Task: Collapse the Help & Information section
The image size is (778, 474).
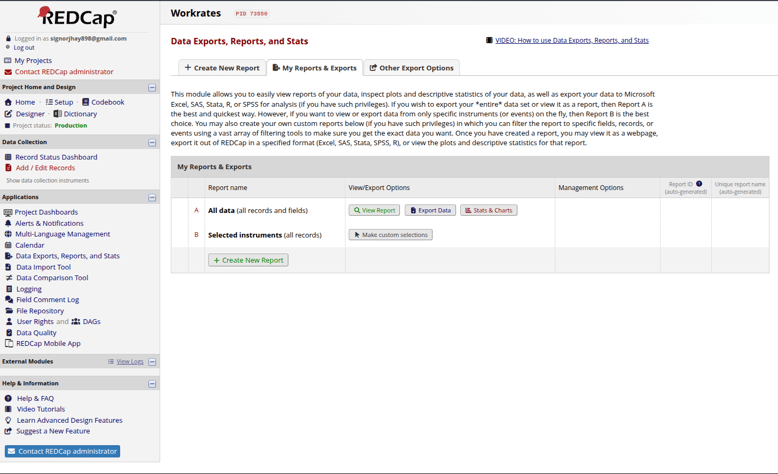Action: tap(152, 384)
